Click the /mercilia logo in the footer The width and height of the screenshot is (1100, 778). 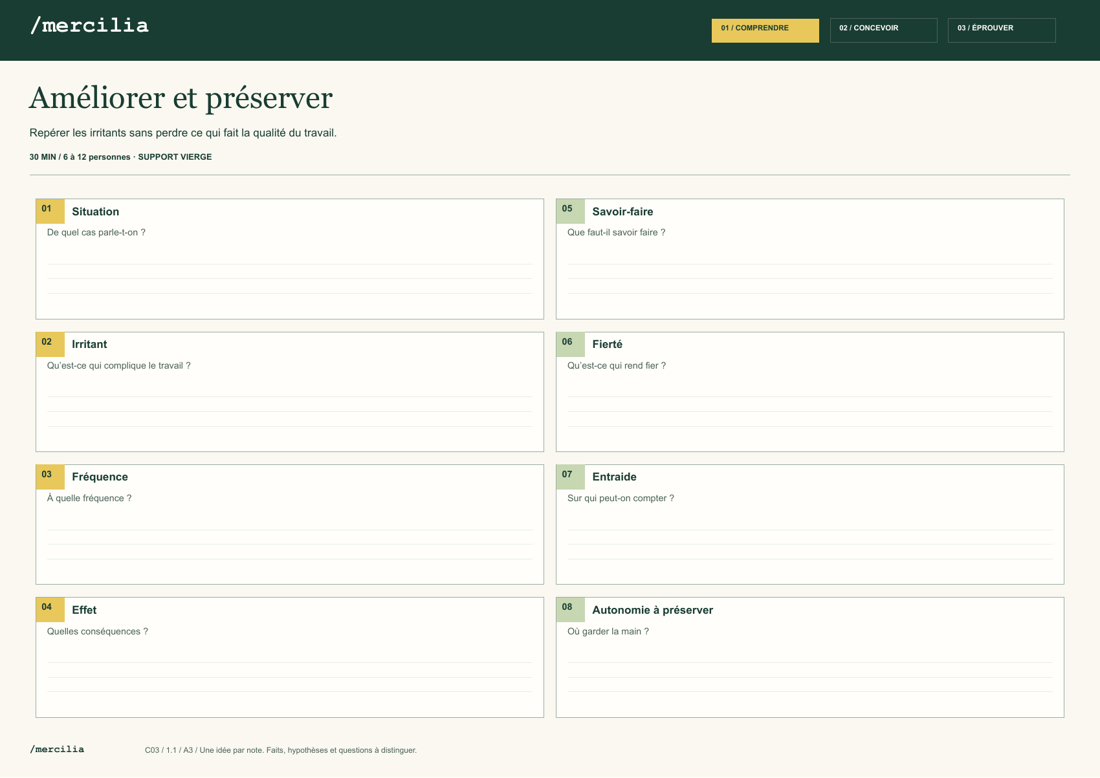[57, 749]
